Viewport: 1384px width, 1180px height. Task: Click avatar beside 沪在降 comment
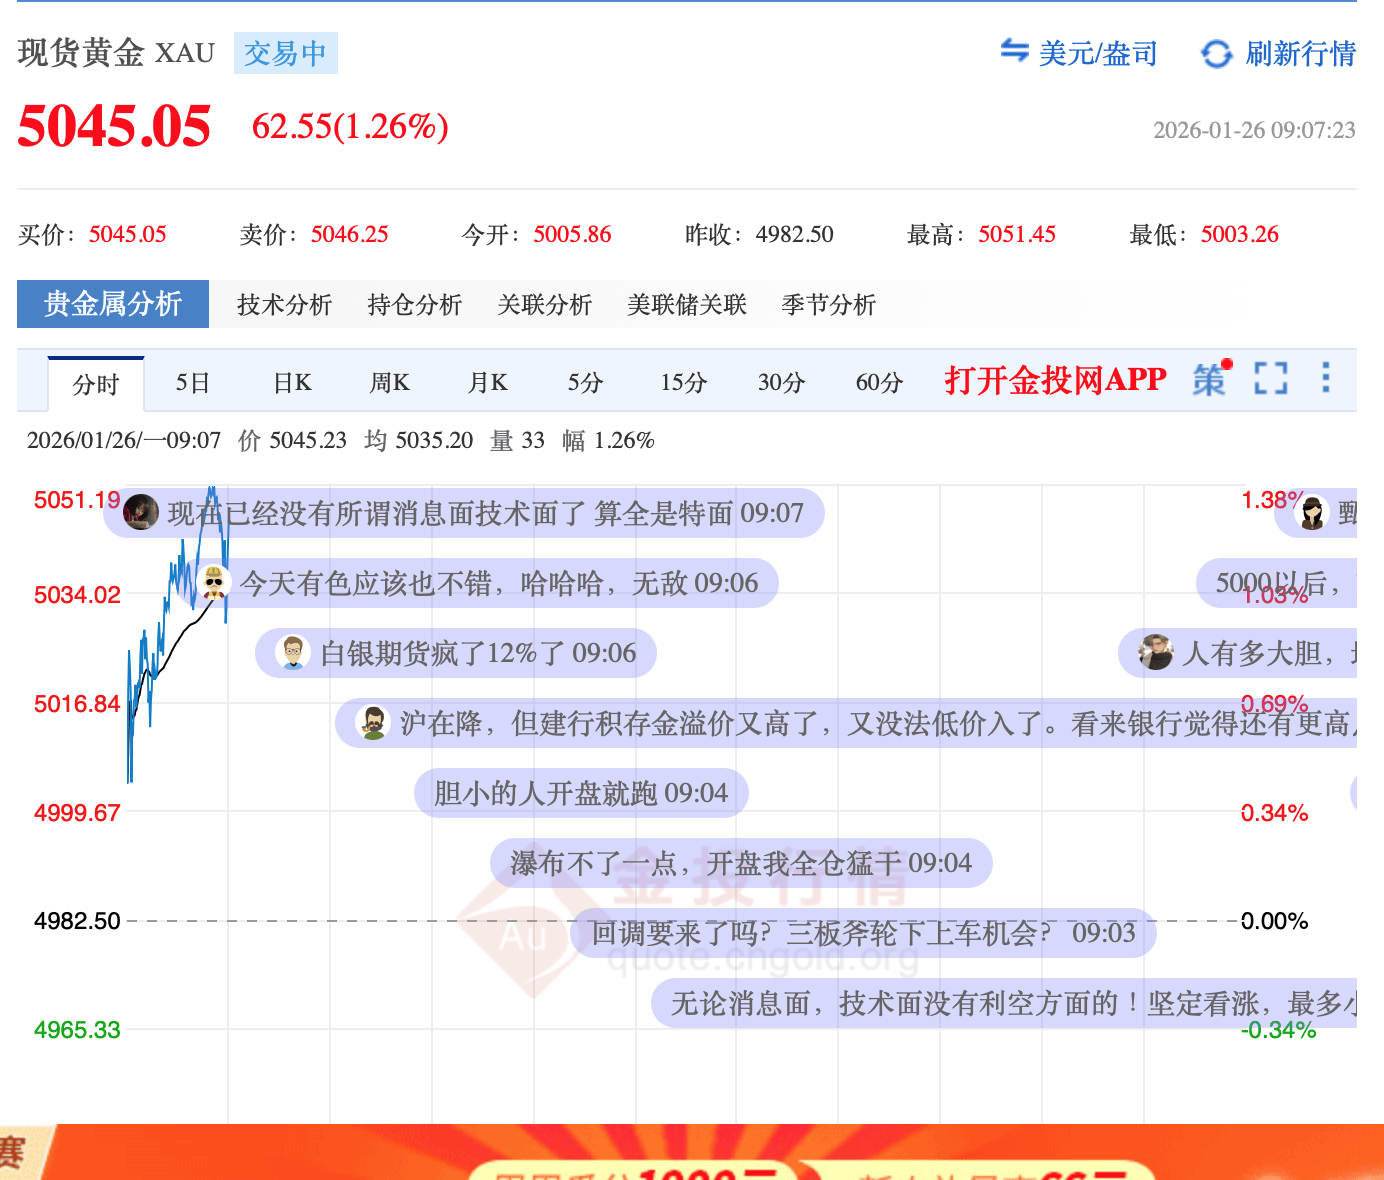coord(373,722)
